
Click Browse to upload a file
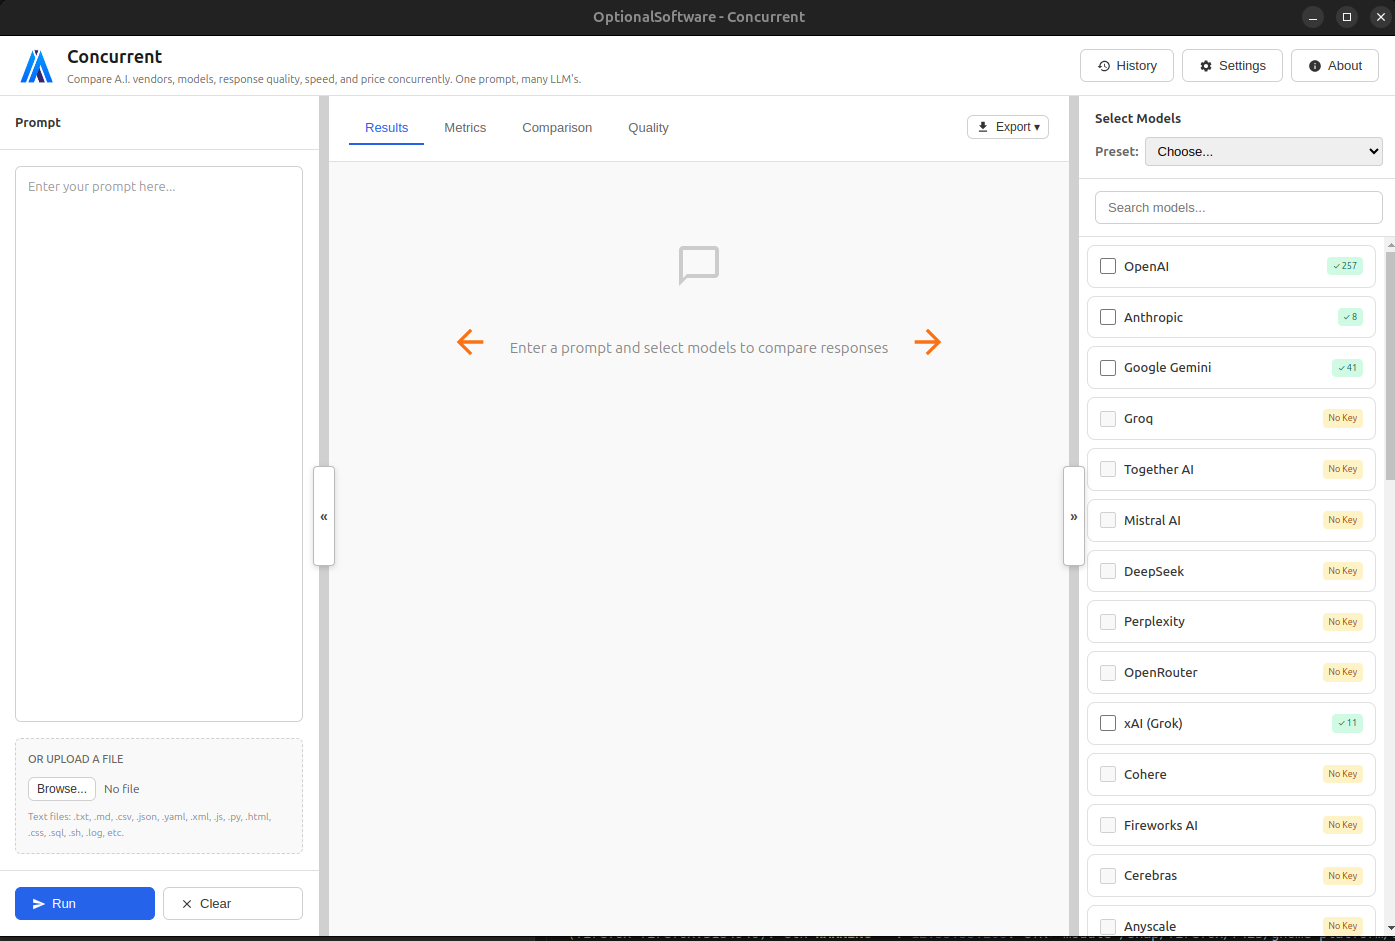[x=61, y=788]
